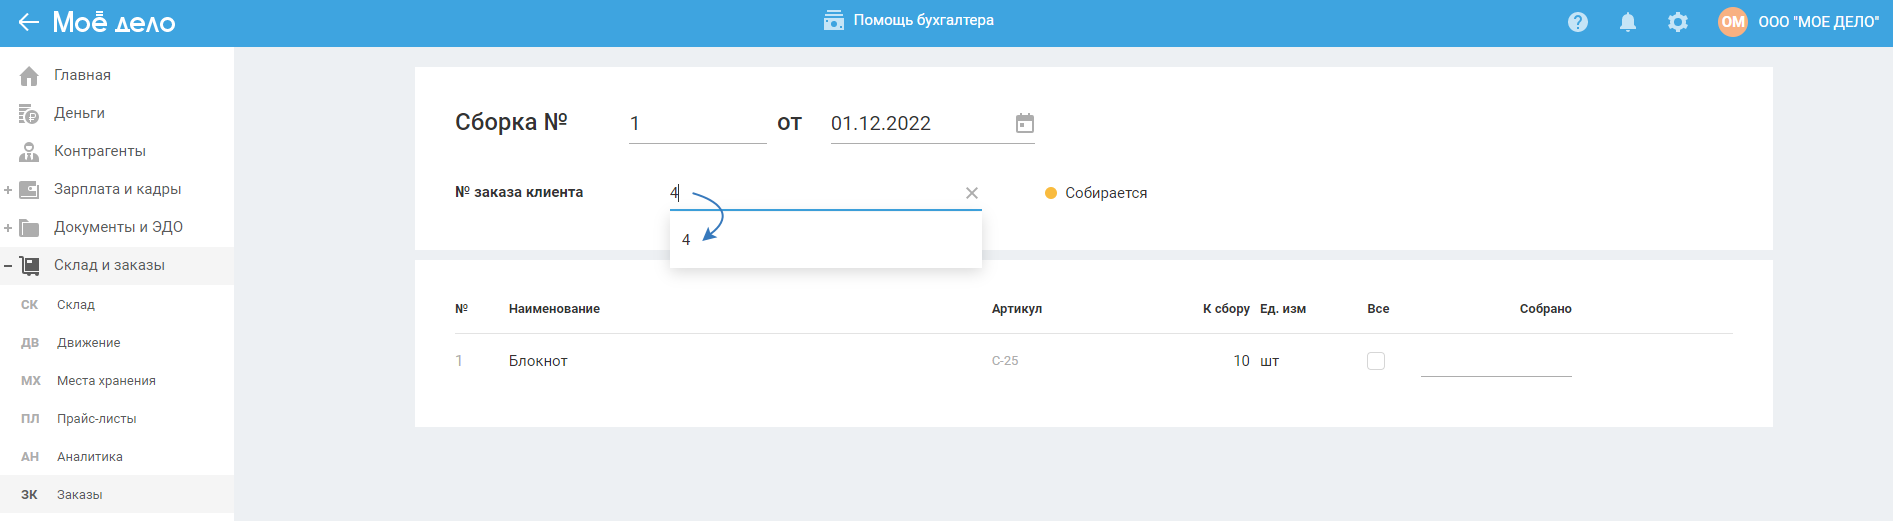1893x521 pixels.
Task: Click the back arrow icon in header
Action: [x=28, y=22]
